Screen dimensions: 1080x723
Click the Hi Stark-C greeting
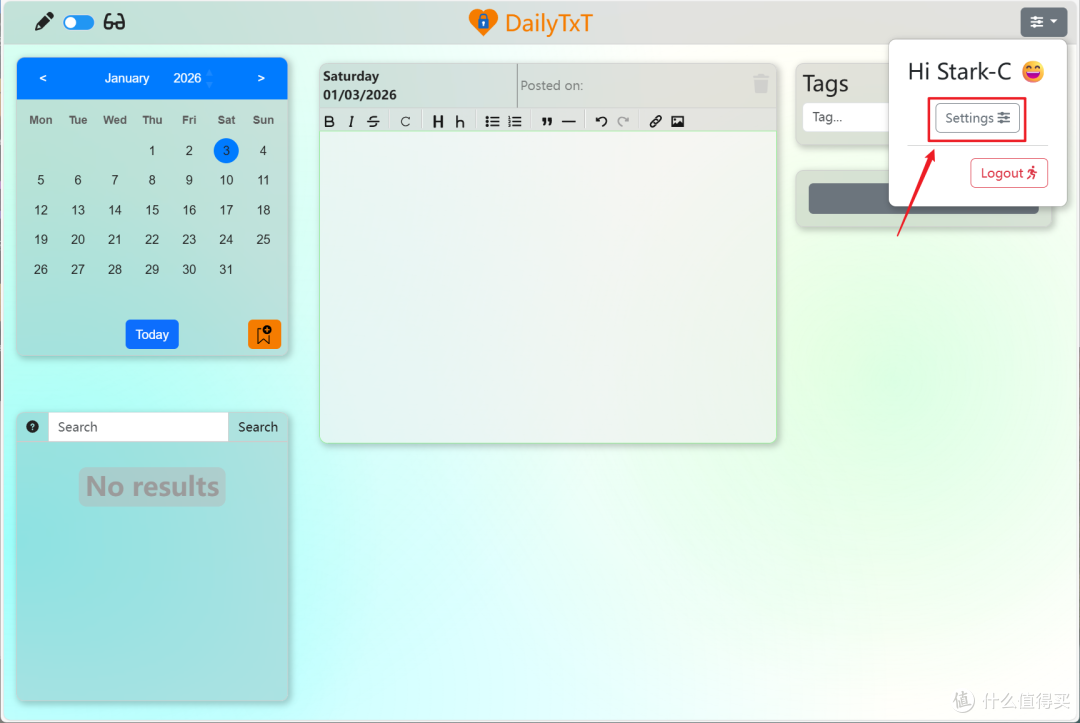[976, 72]
